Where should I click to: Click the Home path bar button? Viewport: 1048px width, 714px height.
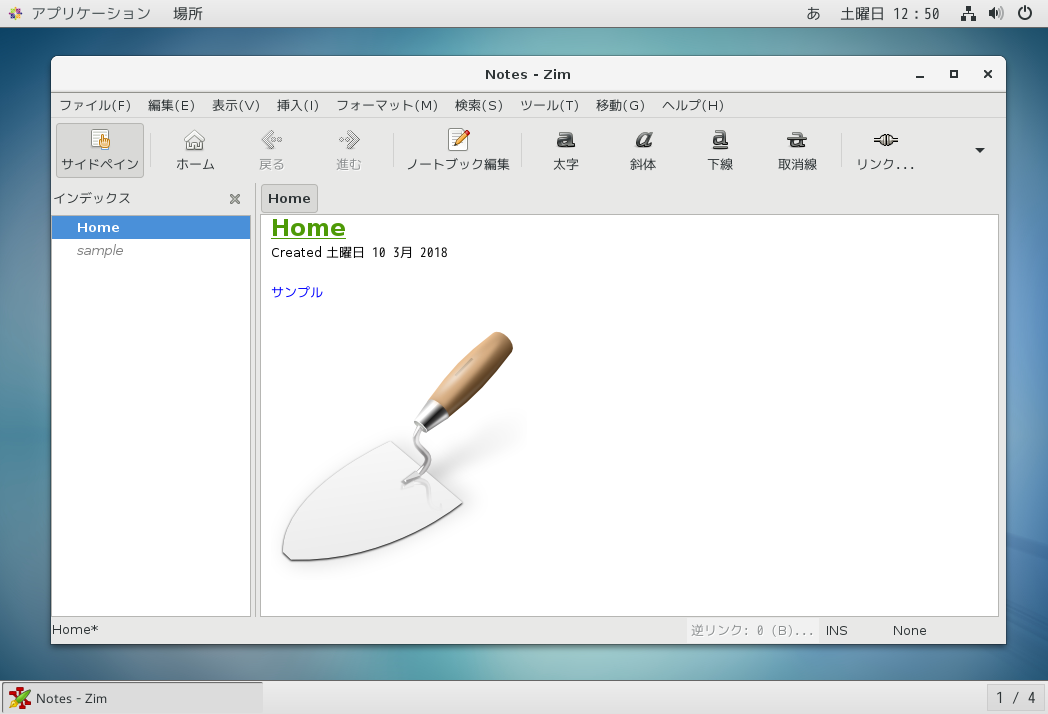tap(289, 199)
